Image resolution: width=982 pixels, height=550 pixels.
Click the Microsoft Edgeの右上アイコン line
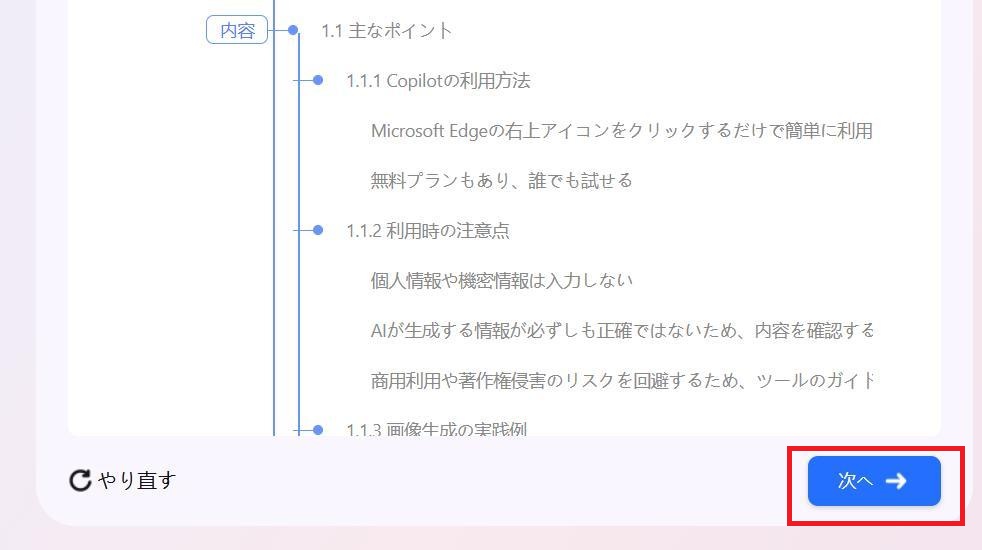[621, 131]
